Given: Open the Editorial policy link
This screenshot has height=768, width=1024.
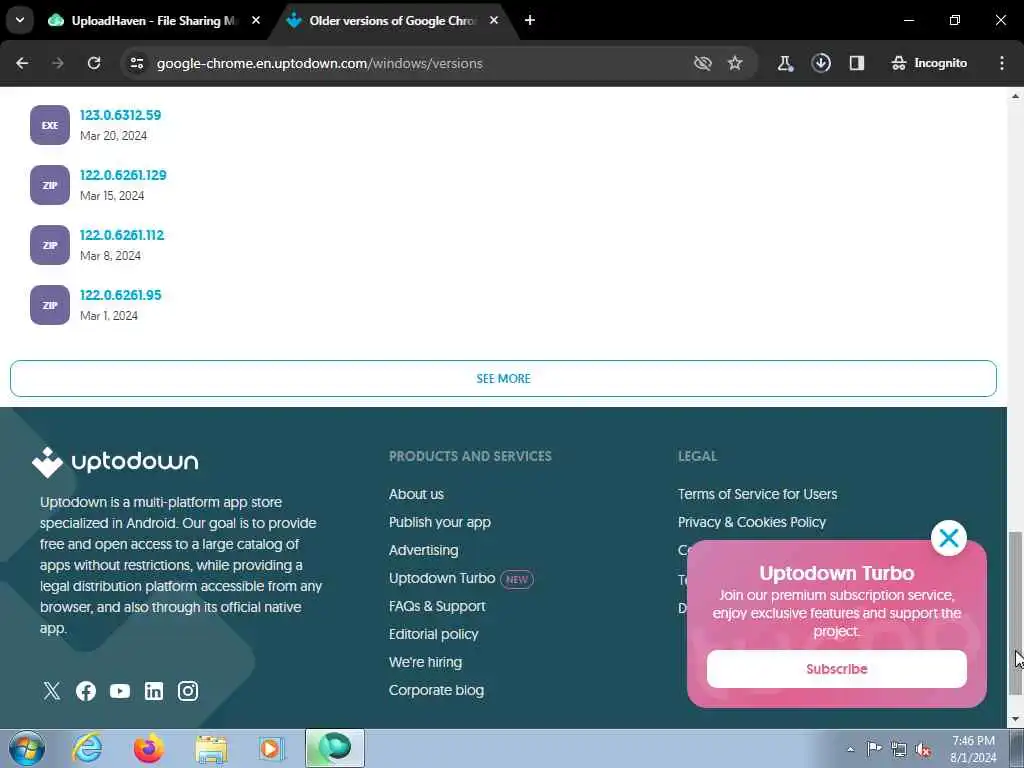Looking at the screenshot, I should click(433, 634).
